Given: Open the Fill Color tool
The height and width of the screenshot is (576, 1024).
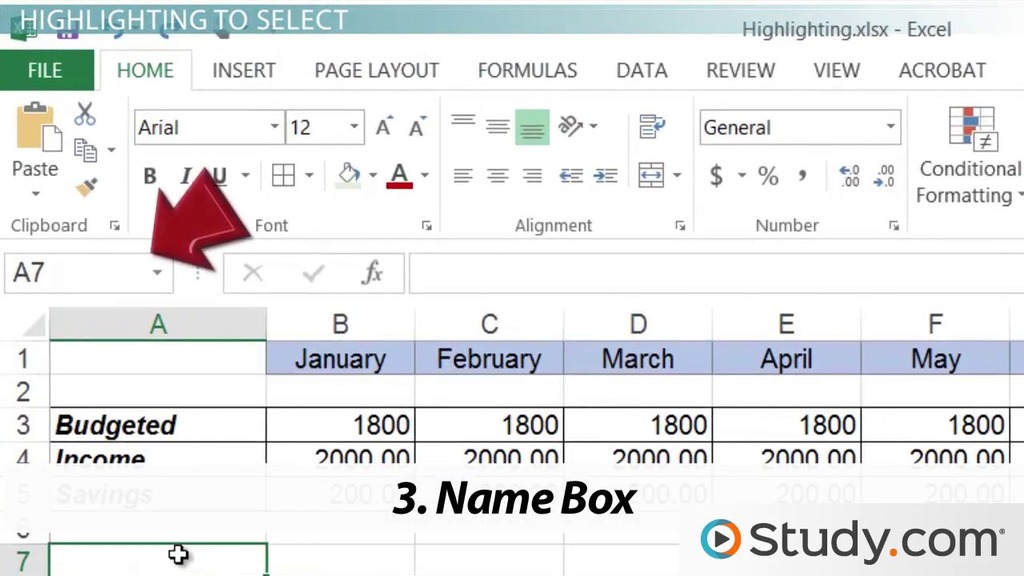Looking at the screenshot, I should [347, 175].
